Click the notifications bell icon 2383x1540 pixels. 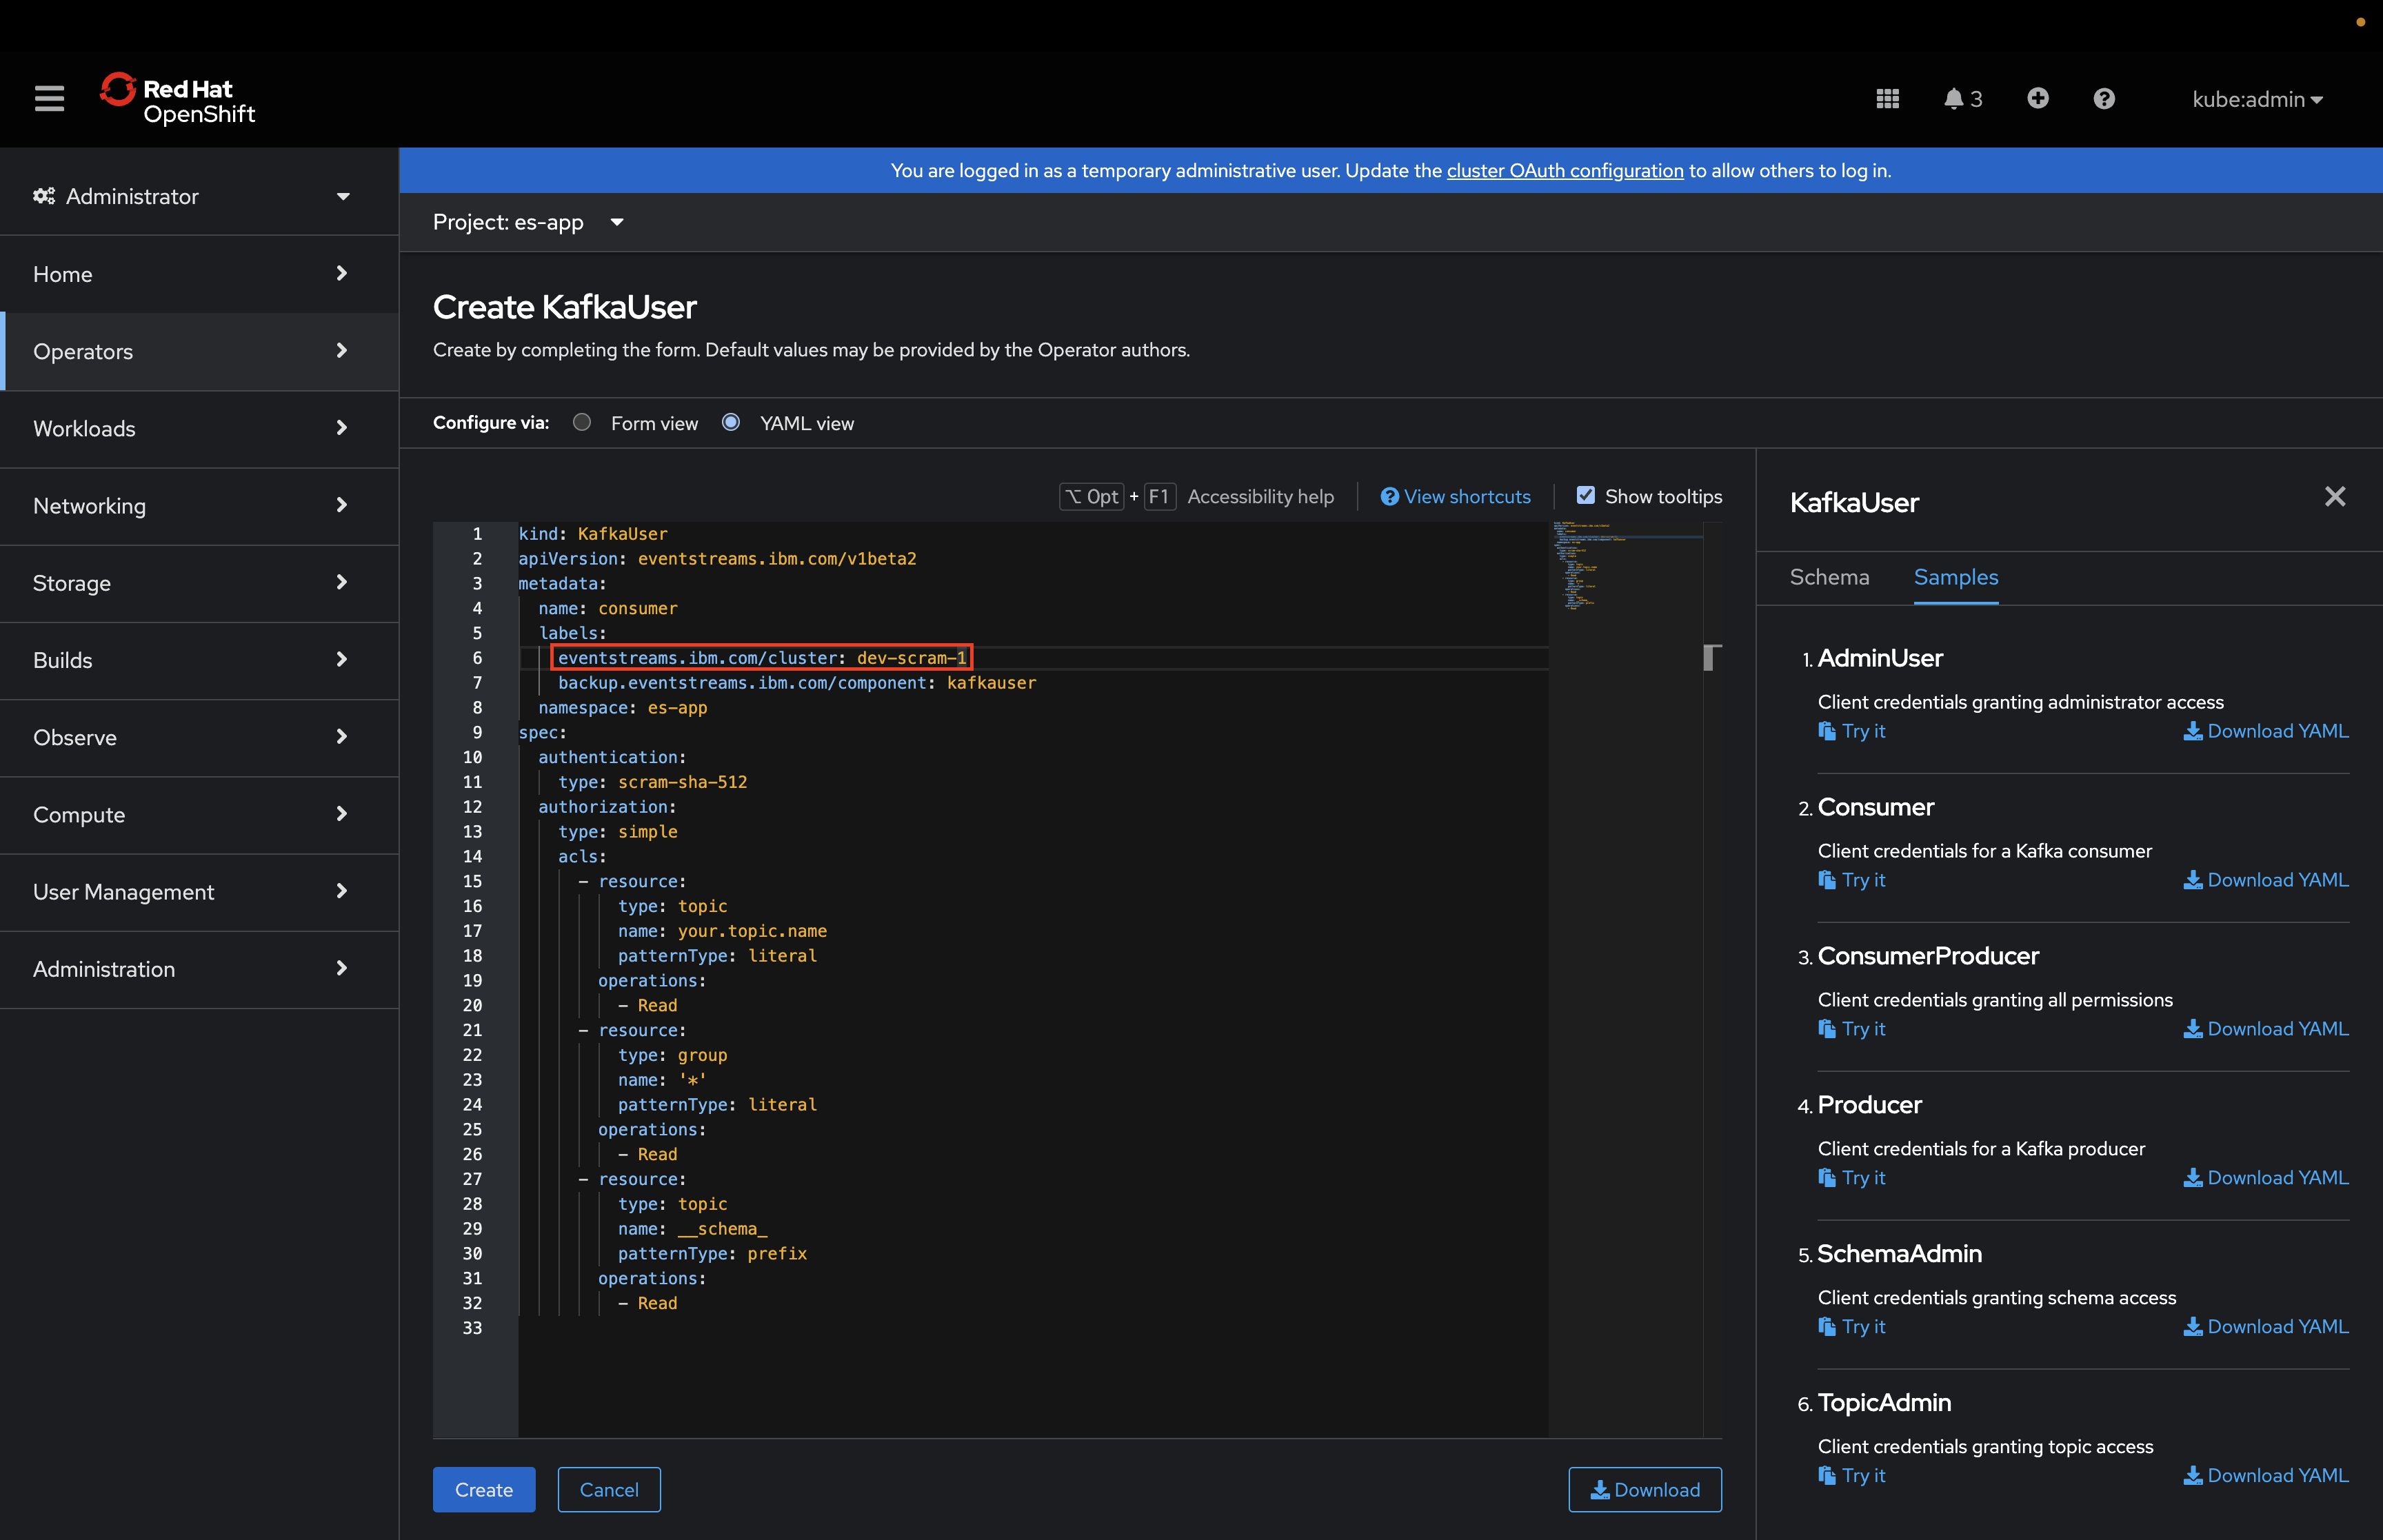(1954, 98)
